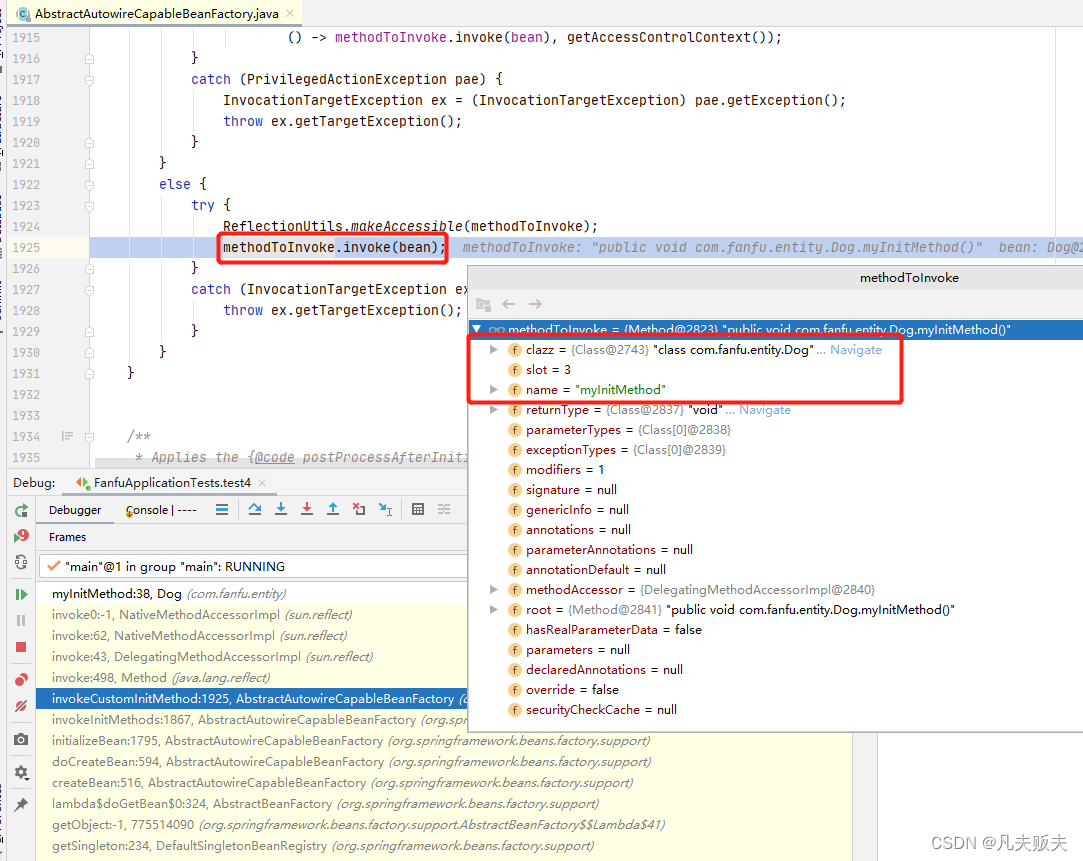This screenshot has height=861, width=1083.
Task: Expand the returnType field node
Action: 493,409
